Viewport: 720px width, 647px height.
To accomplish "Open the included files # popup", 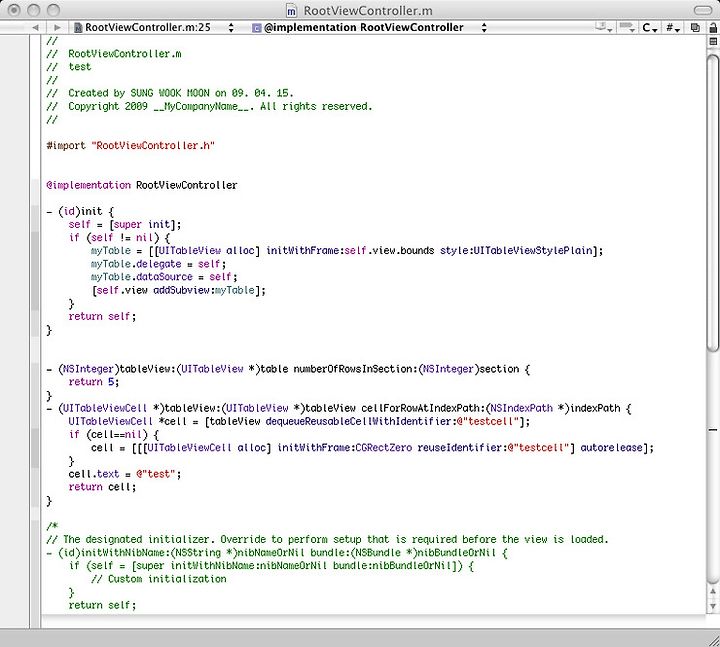I will [673, 28].
